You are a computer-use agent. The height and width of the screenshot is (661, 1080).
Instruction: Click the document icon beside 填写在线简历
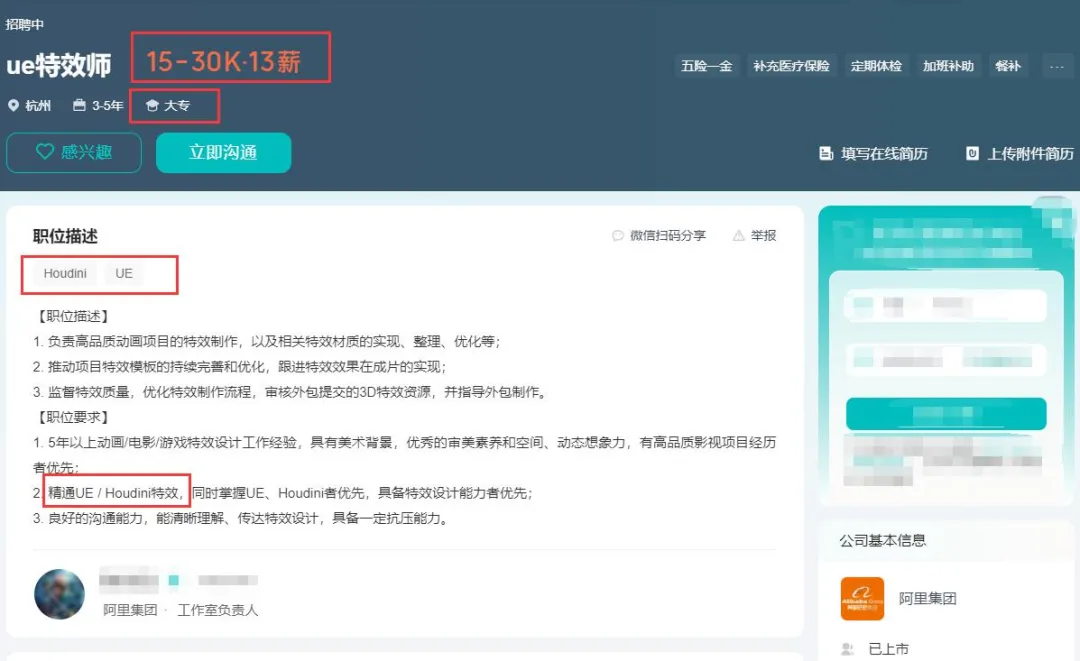[x=825, y=154]
